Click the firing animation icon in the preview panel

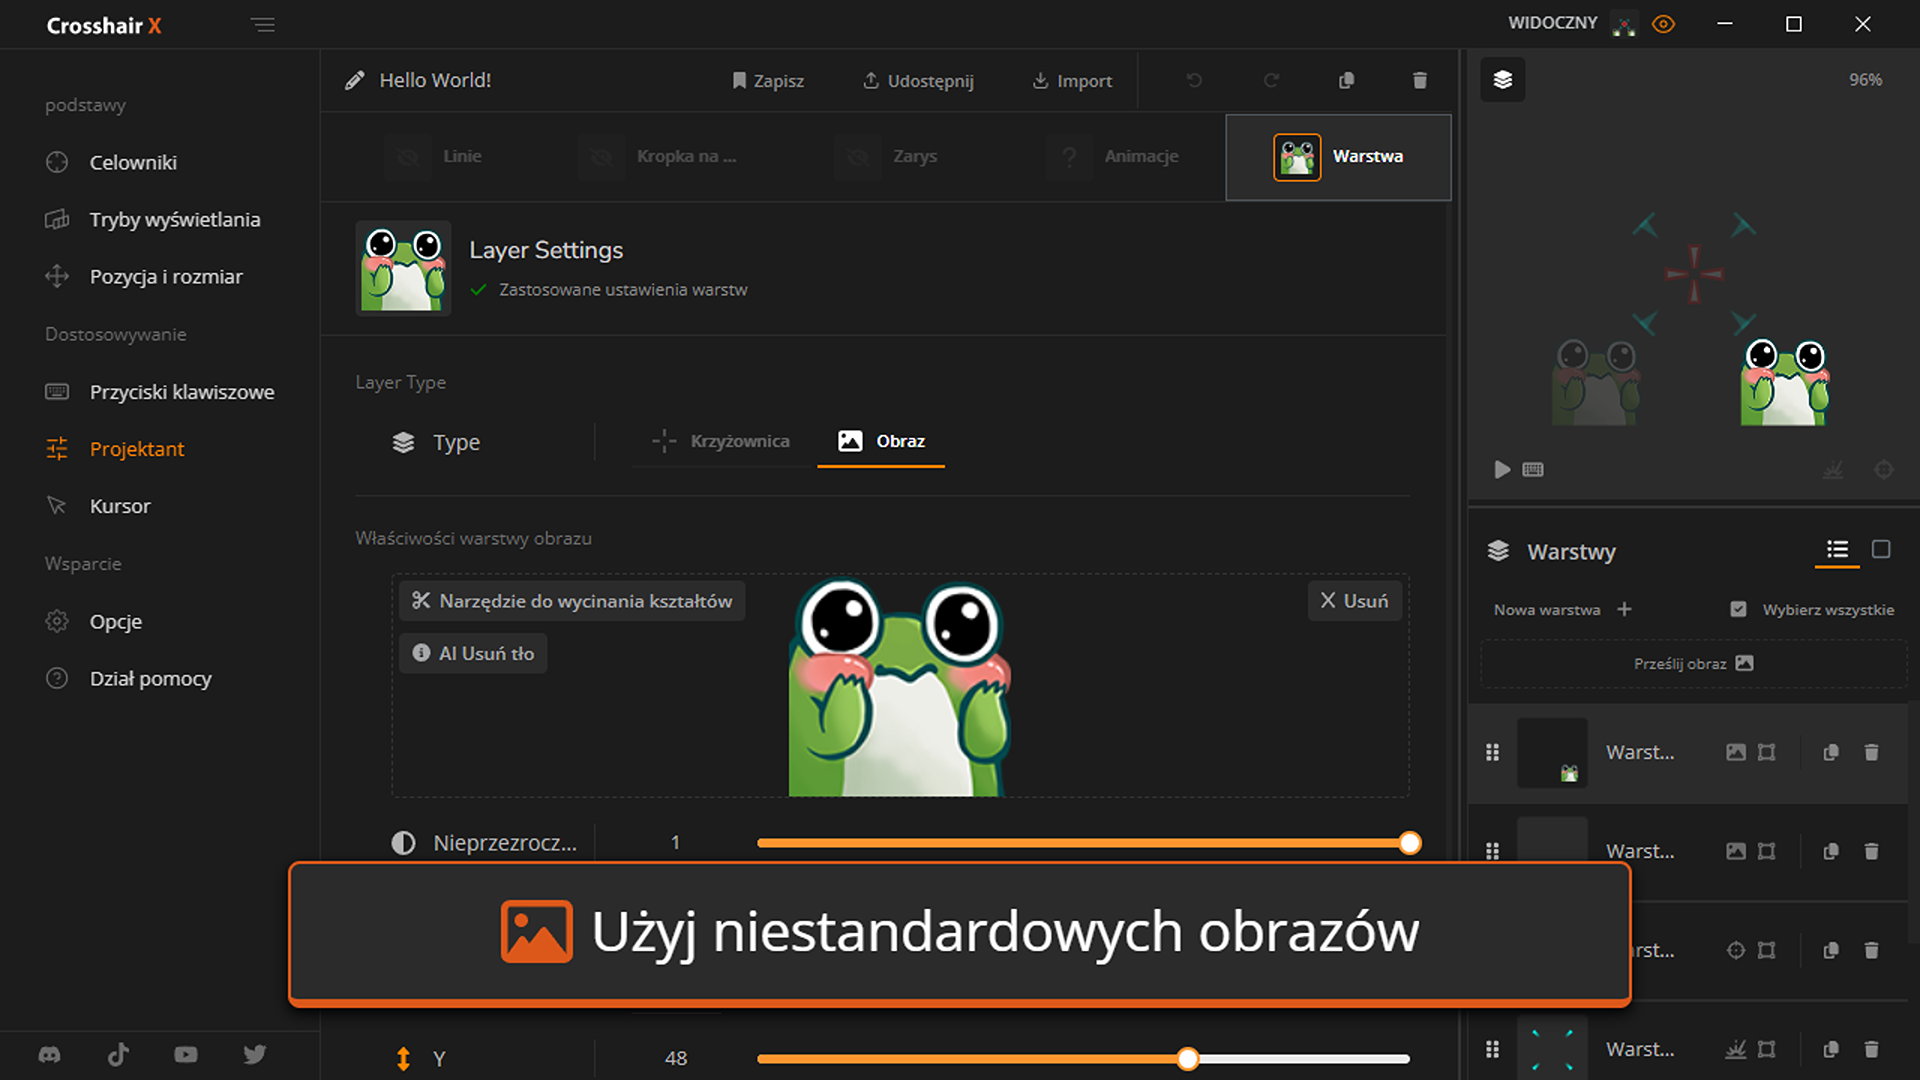tap(1833, 470)
